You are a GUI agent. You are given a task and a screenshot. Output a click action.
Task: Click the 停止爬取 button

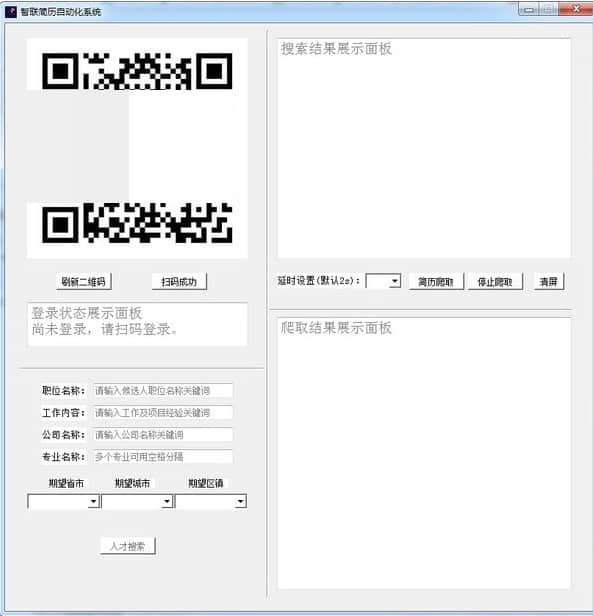pyautogui.click(x=495, y=281)
